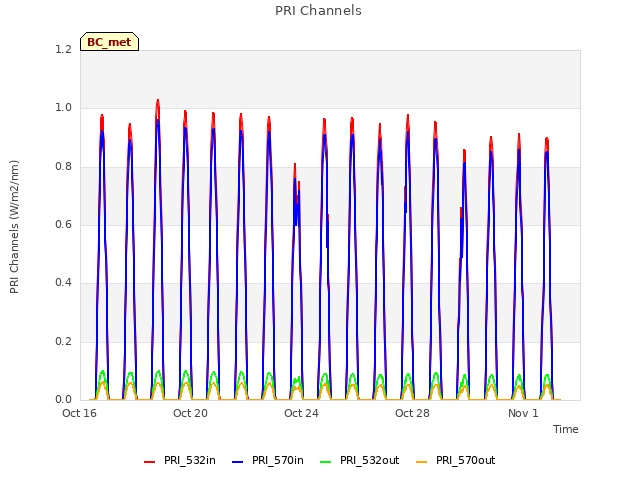Toggle PRI_532out series in legend
The image size is (640, 480).
tap(360, 460)
